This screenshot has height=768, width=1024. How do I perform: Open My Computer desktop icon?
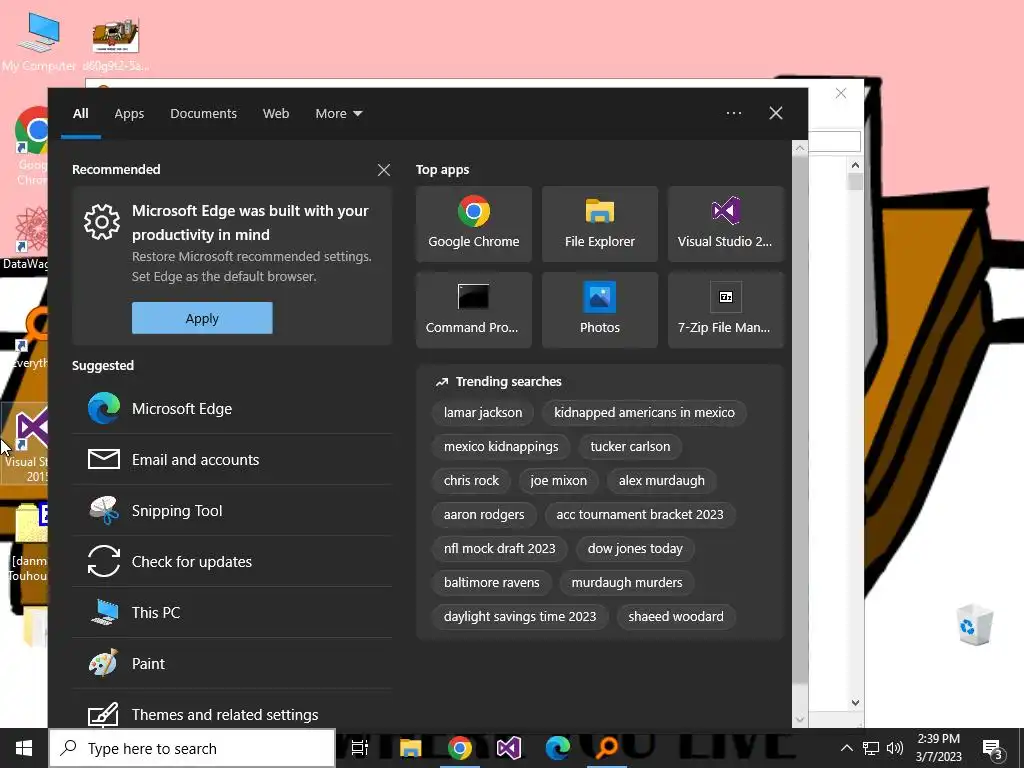coord(39,40)
